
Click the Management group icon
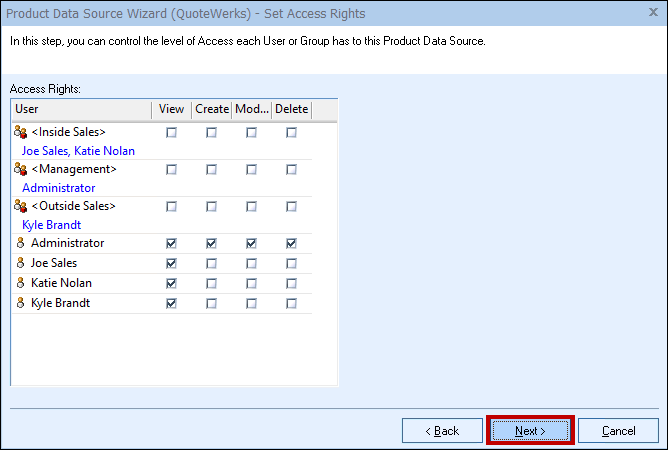pyautogui.click(x=20, y=169)
